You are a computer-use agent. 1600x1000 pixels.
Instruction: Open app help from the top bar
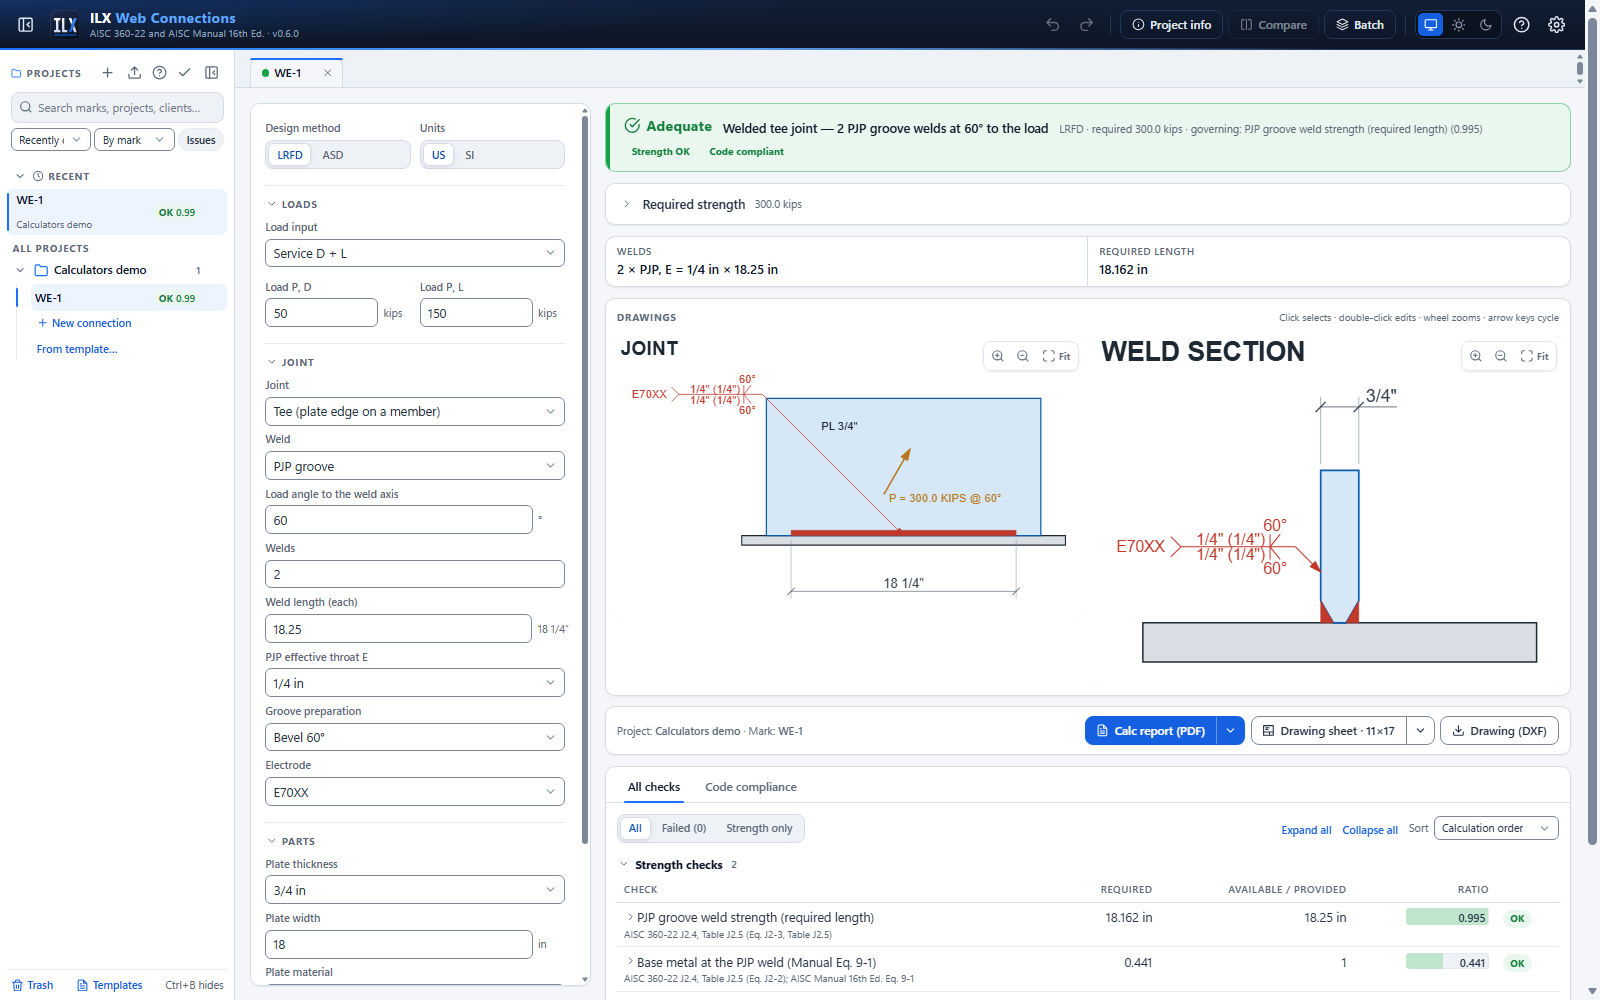(x=1521, y=25)
